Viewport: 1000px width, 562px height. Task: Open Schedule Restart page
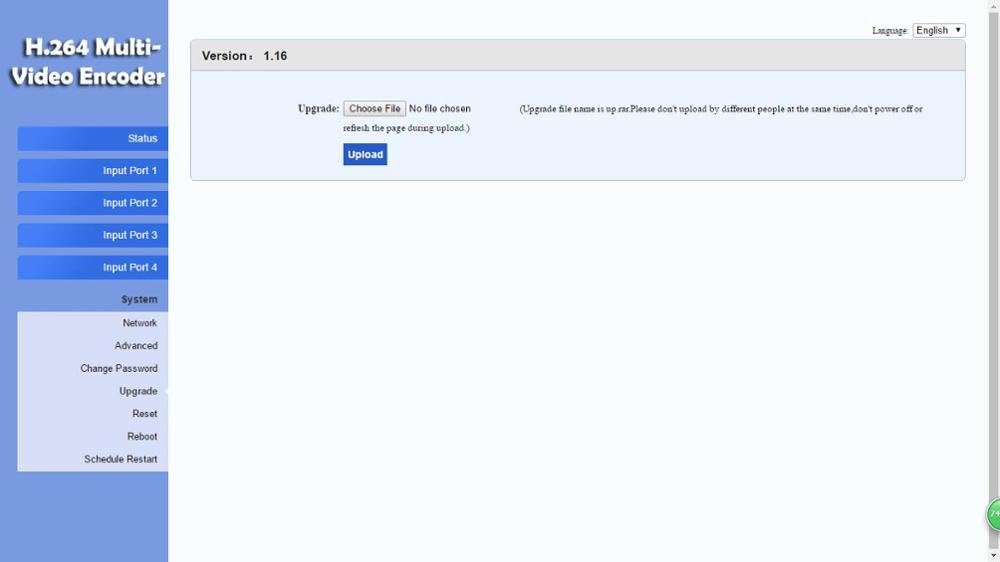pos(121,459)
